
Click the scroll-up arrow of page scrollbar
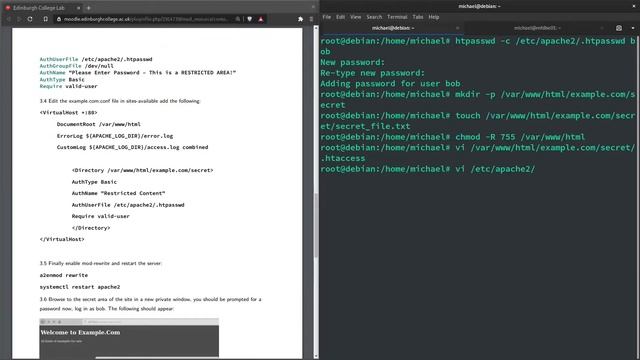[x=316, y=28]
